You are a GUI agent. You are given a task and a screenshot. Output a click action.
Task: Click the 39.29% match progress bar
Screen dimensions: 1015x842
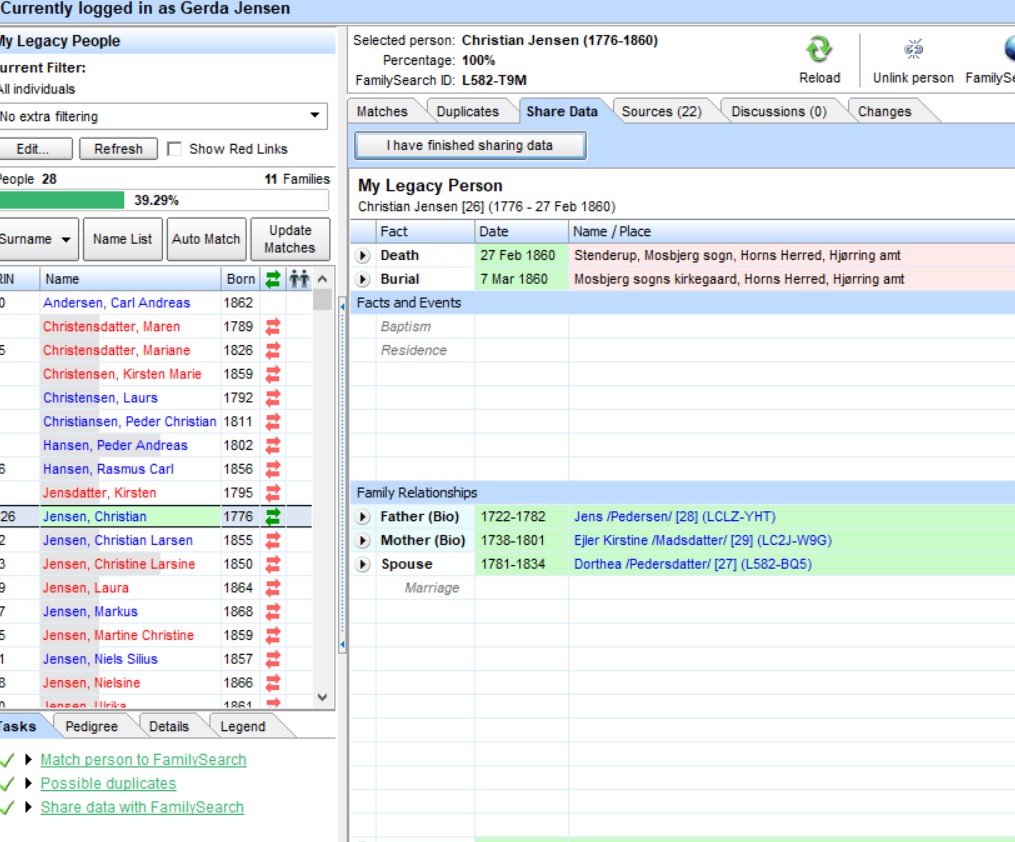tap(164, 200)
